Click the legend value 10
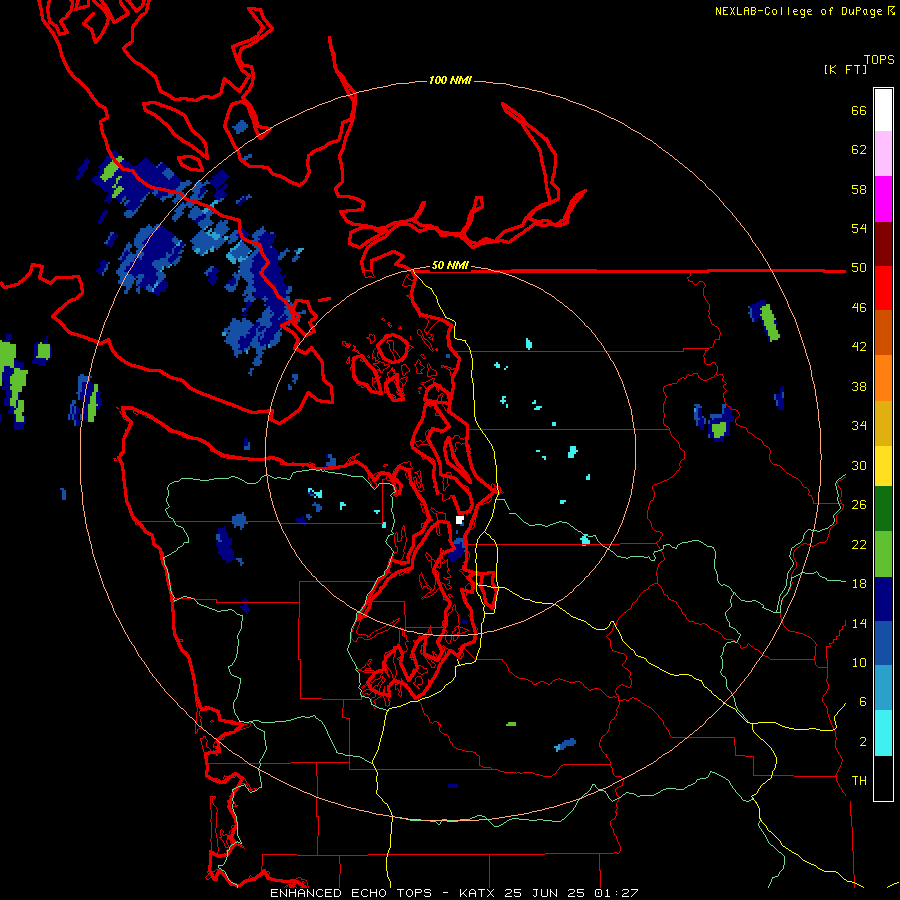Viewport: 900px width, 900px height. click(x=859, y=662)
